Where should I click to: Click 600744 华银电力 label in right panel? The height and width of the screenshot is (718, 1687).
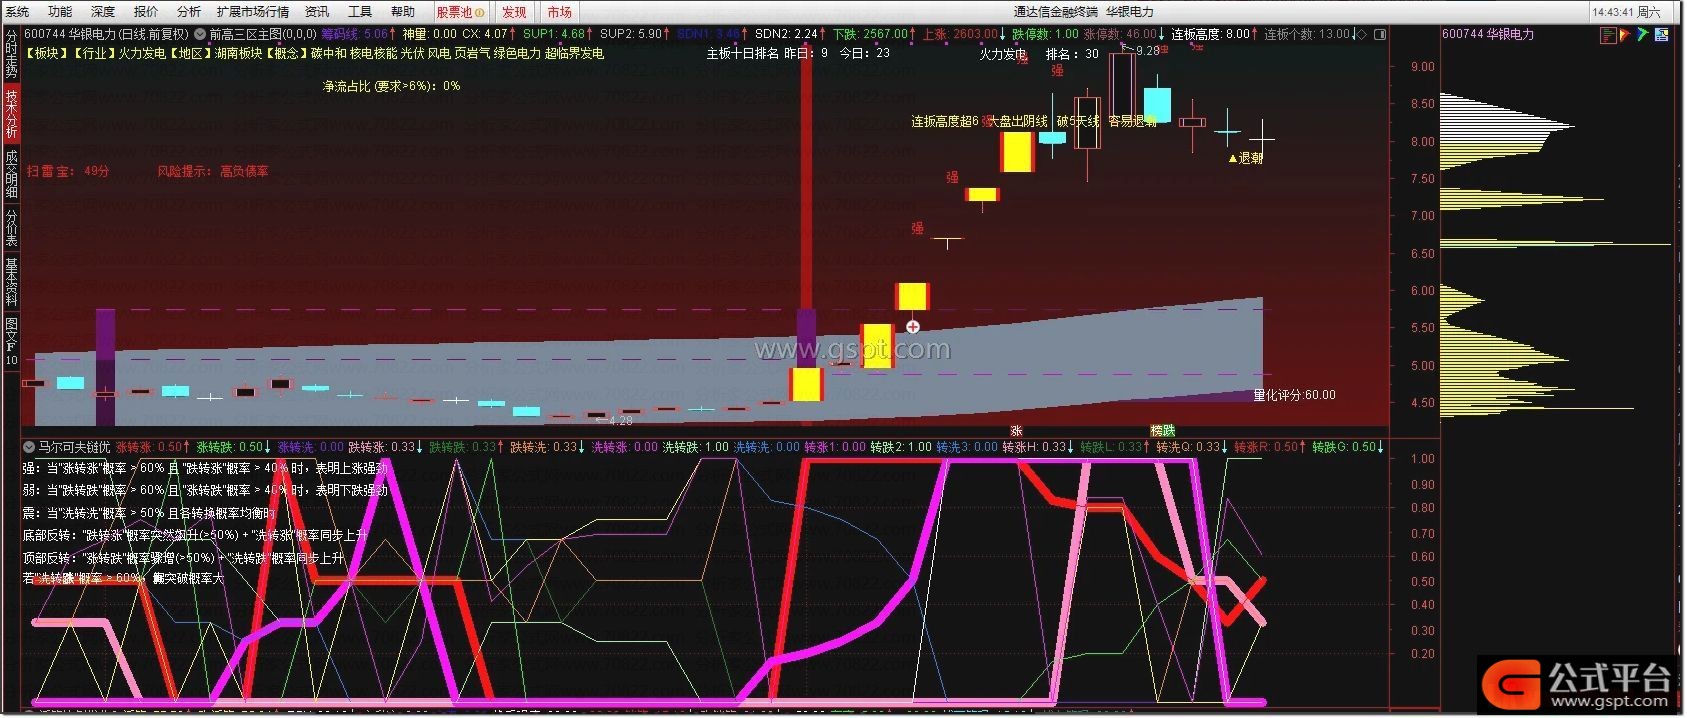[1488, 34]
